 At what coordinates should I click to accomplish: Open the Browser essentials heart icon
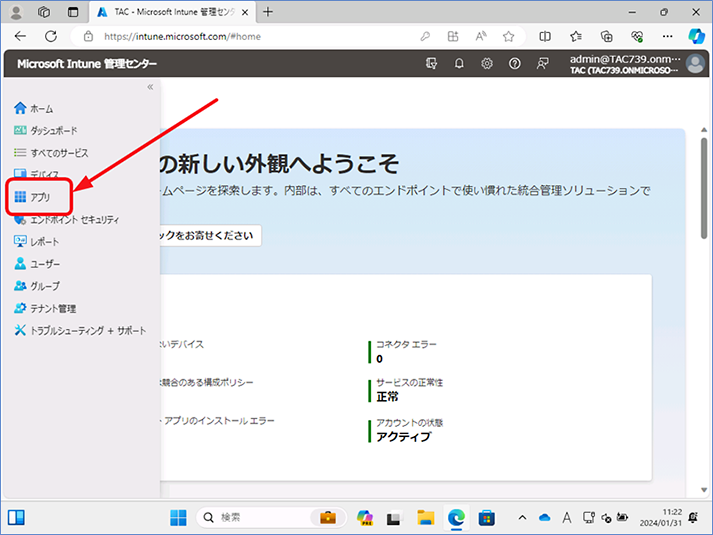click(637, 36)
